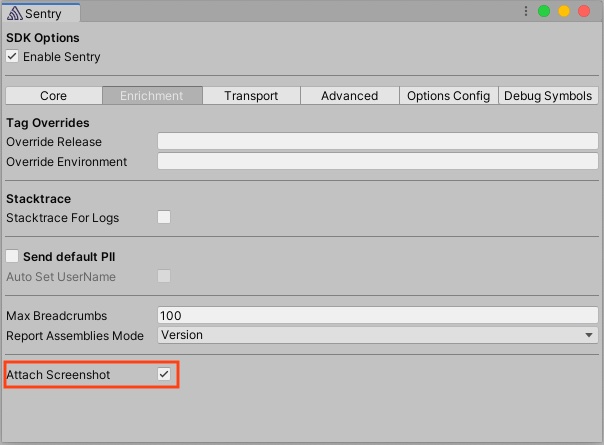Open the Transport tab
The width and height of the screenshot is (604, 445).
click(x=251, y=96)
